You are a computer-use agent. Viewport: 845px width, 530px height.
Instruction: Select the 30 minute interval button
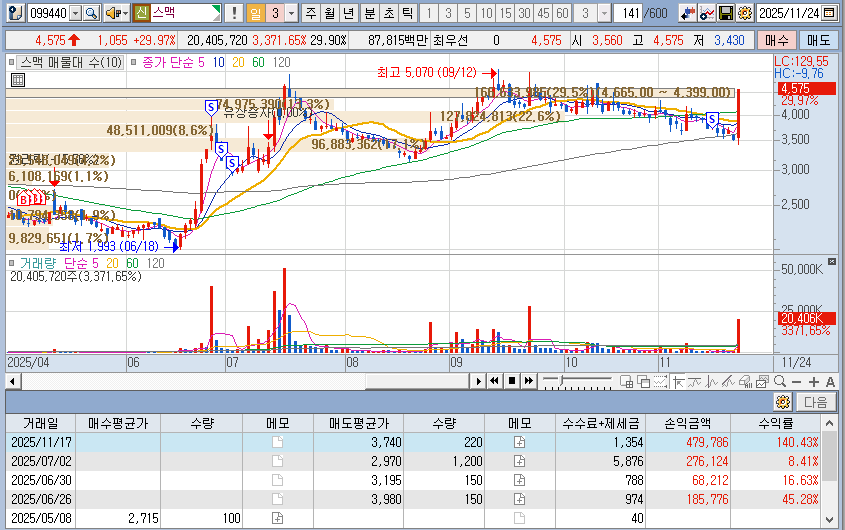[524, 13]
